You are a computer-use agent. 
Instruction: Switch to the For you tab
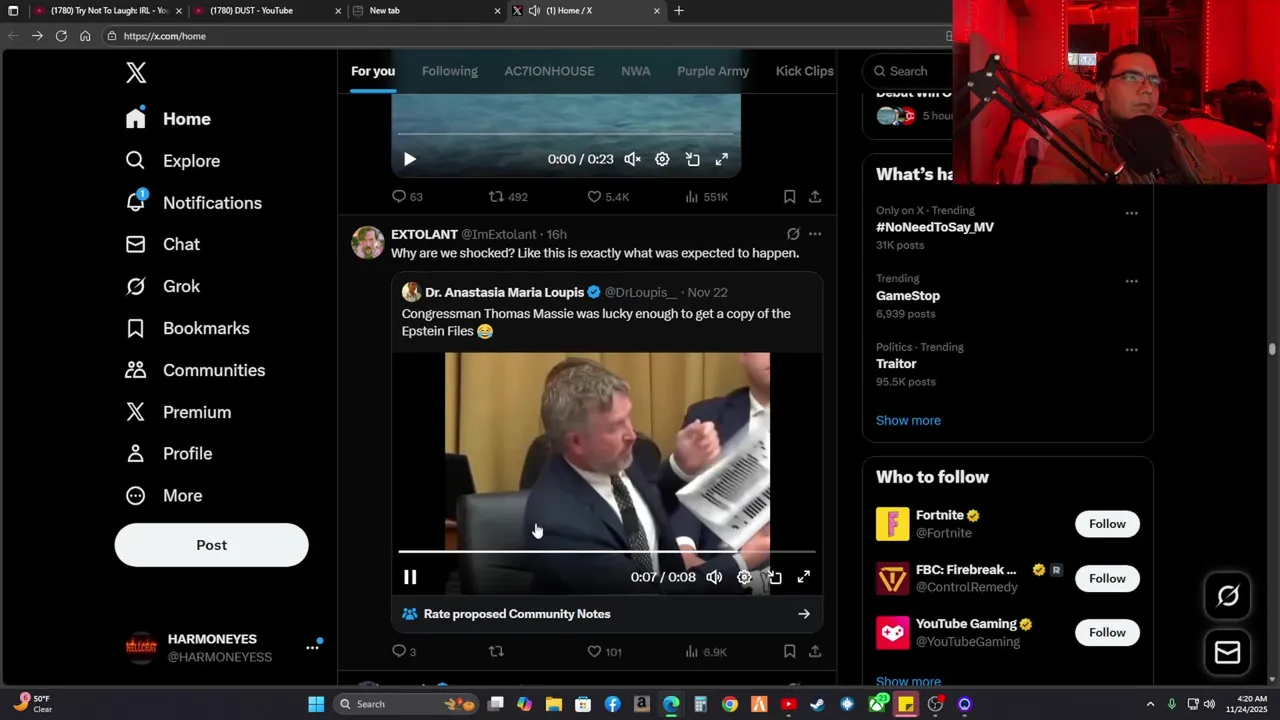[373, 71]
